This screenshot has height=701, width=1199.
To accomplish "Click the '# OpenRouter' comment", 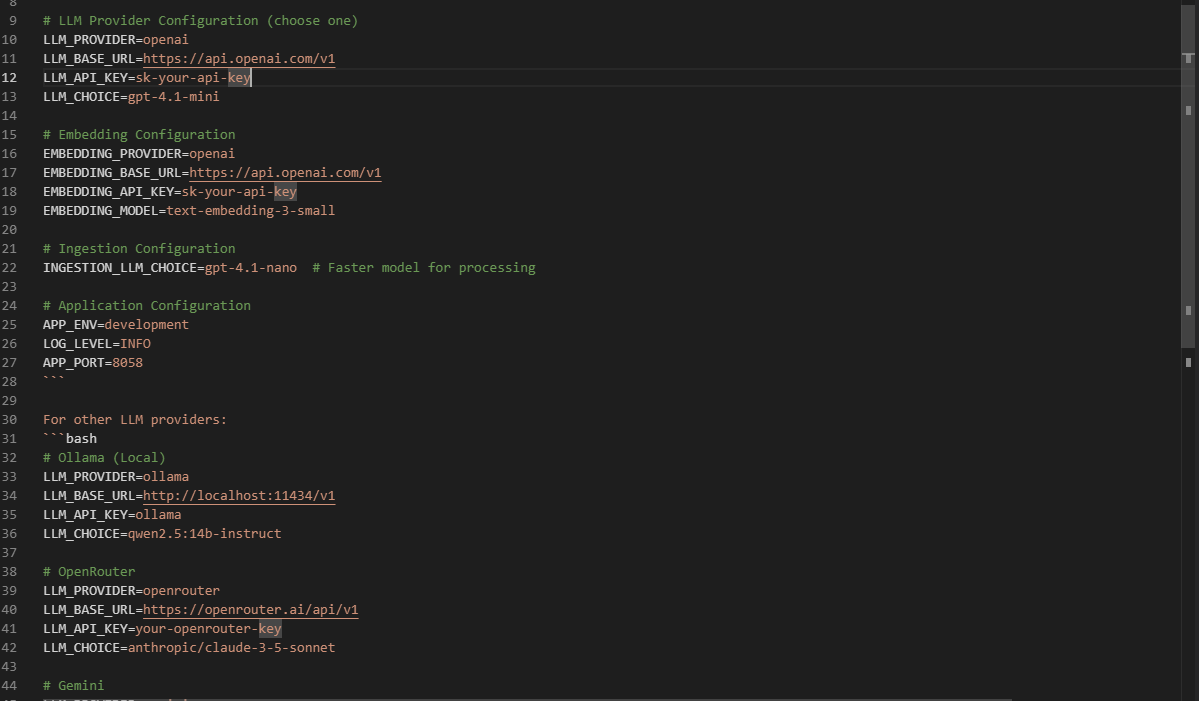I will point(89,572).
